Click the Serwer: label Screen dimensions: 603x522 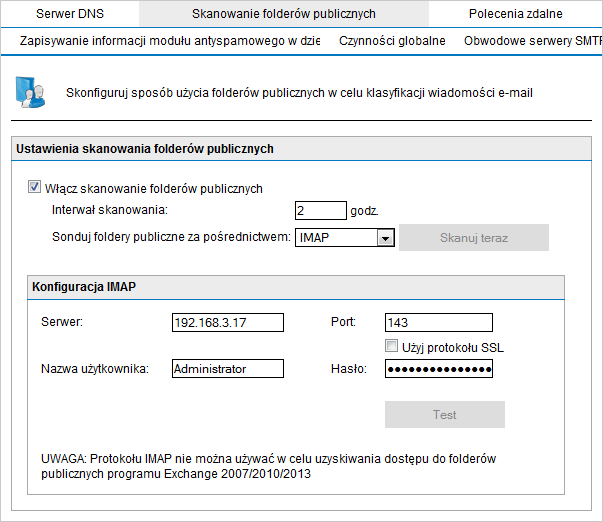tap(62, 322)
